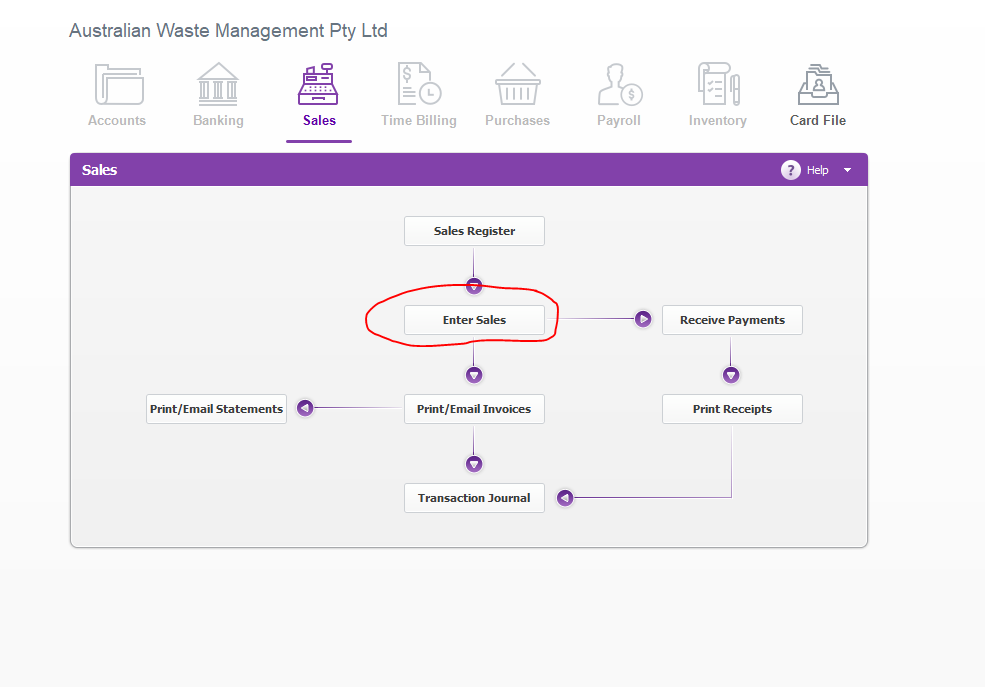The height and width of the screenshot is (687, 985).
Task: Click the Print Receipts button
Action: coord(732,409)
